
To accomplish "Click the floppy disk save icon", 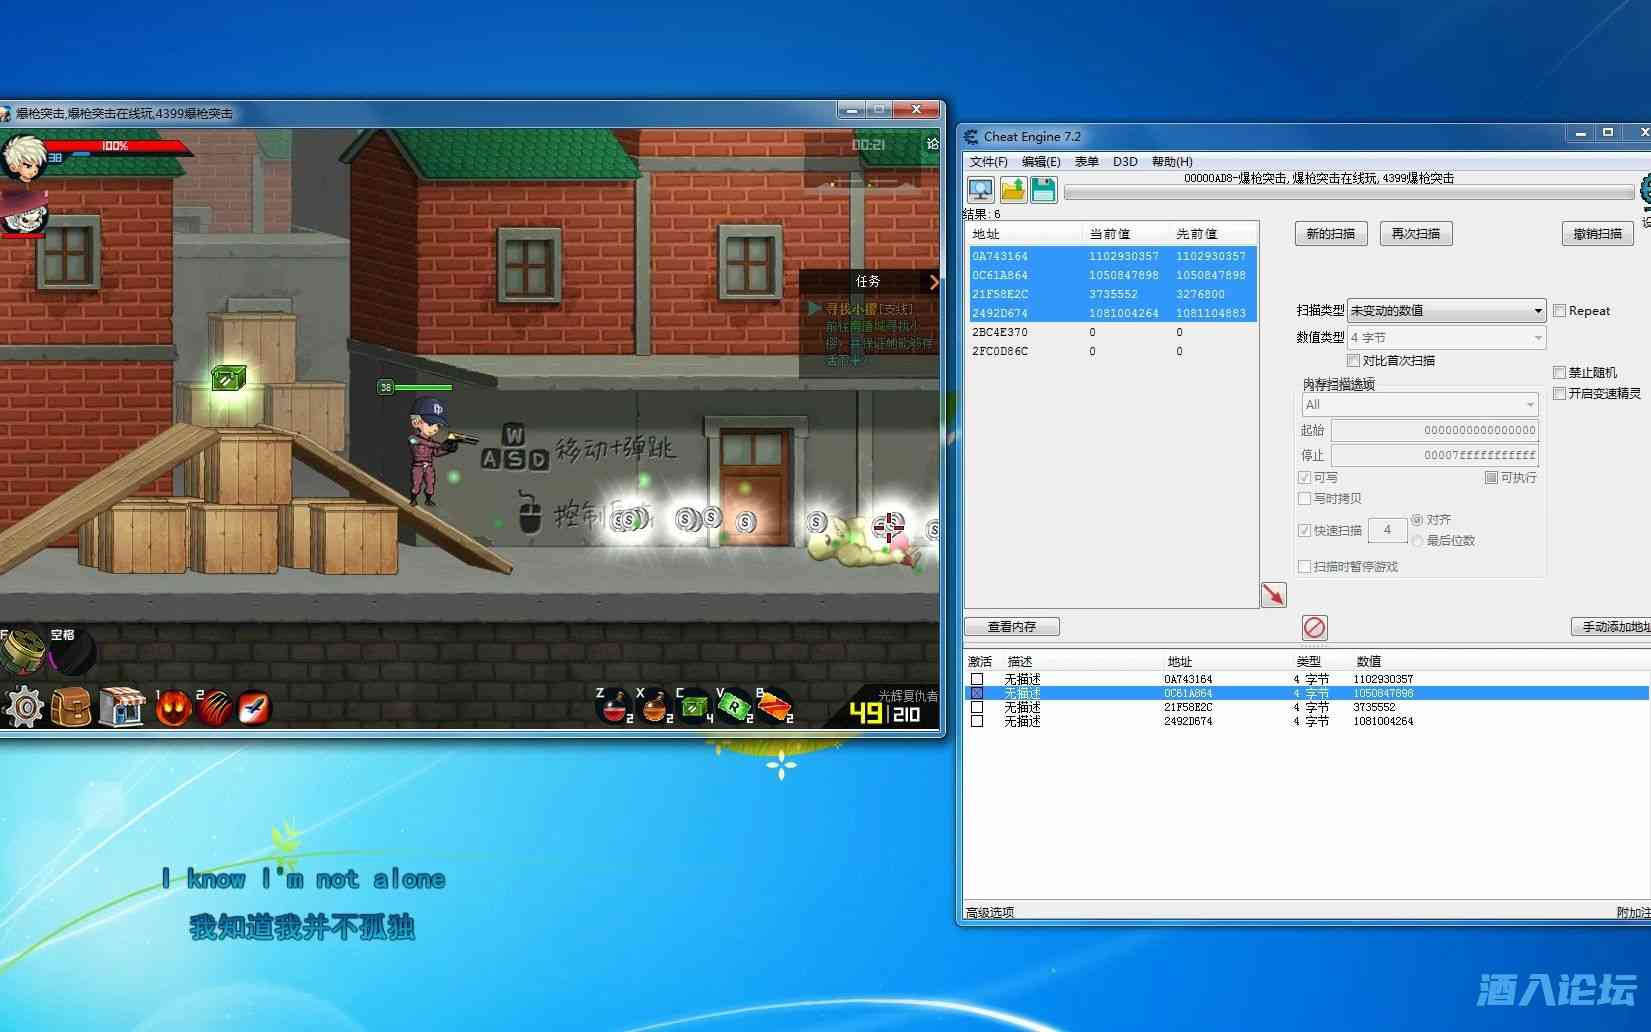I will click(x=1043, y=190).
